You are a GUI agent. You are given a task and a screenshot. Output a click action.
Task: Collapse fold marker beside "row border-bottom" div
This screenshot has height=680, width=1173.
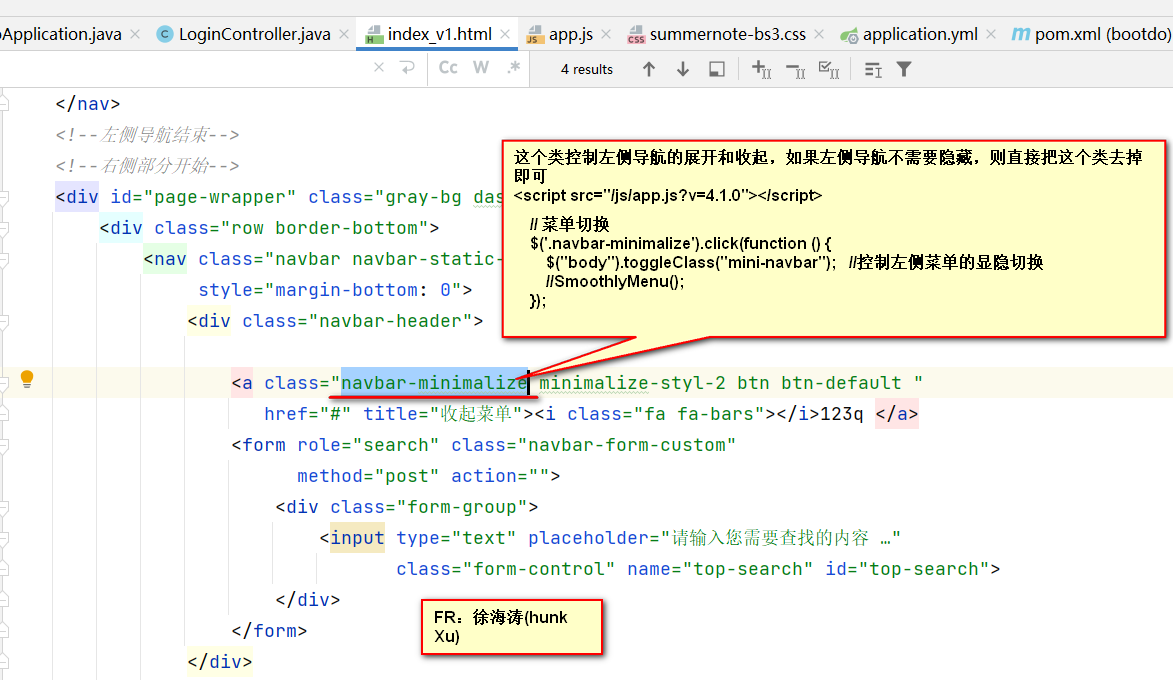[4, 228]
